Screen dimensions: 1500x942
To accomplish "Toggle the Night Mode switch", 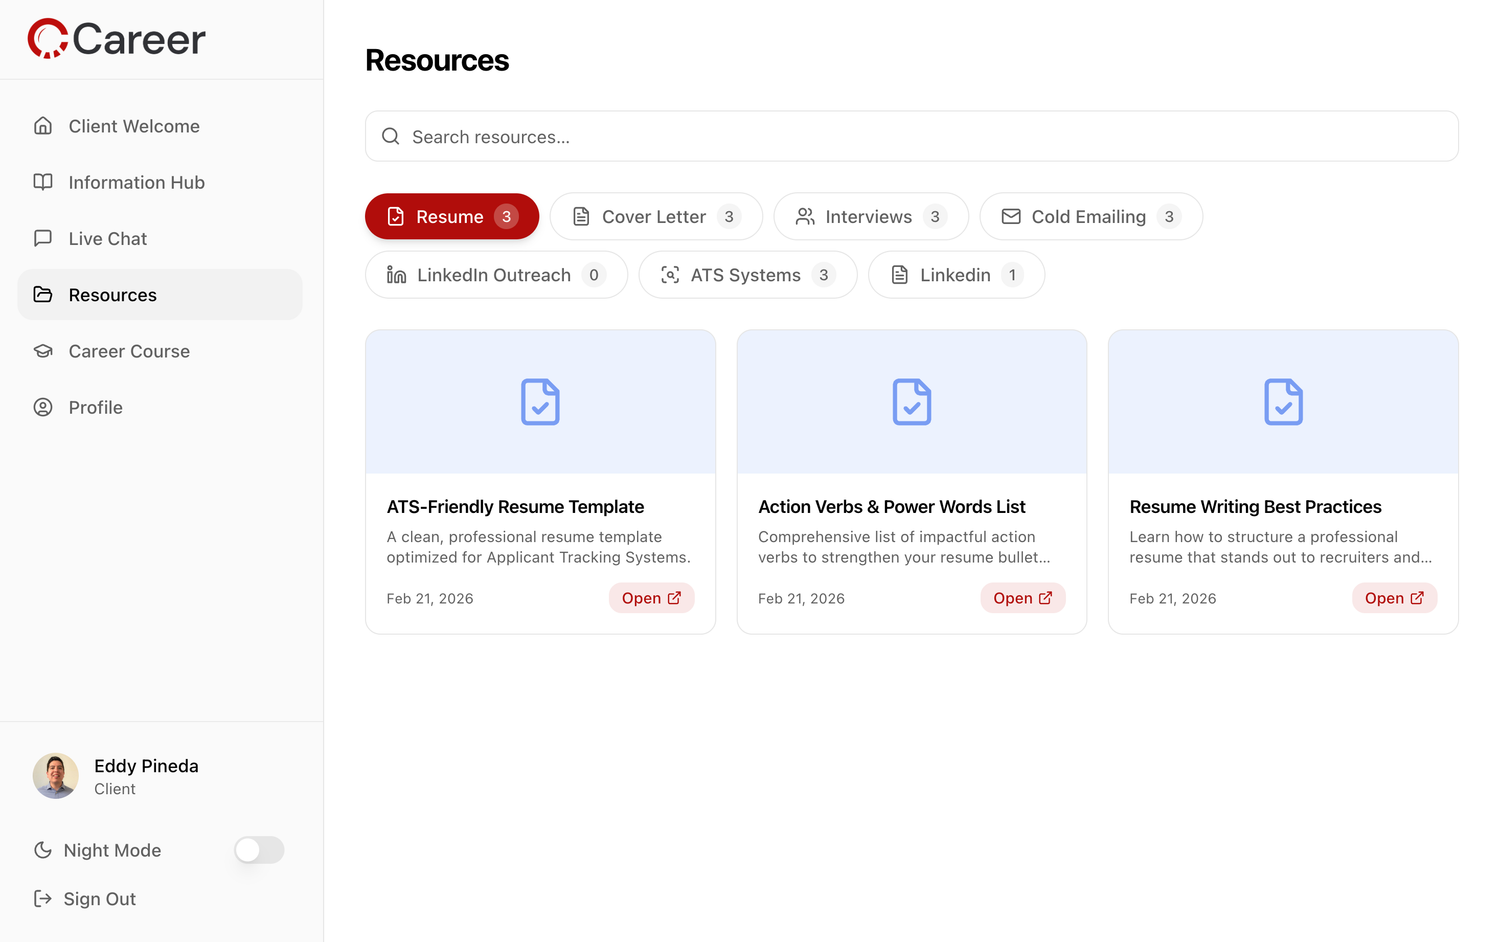I will tap(259, 850).
